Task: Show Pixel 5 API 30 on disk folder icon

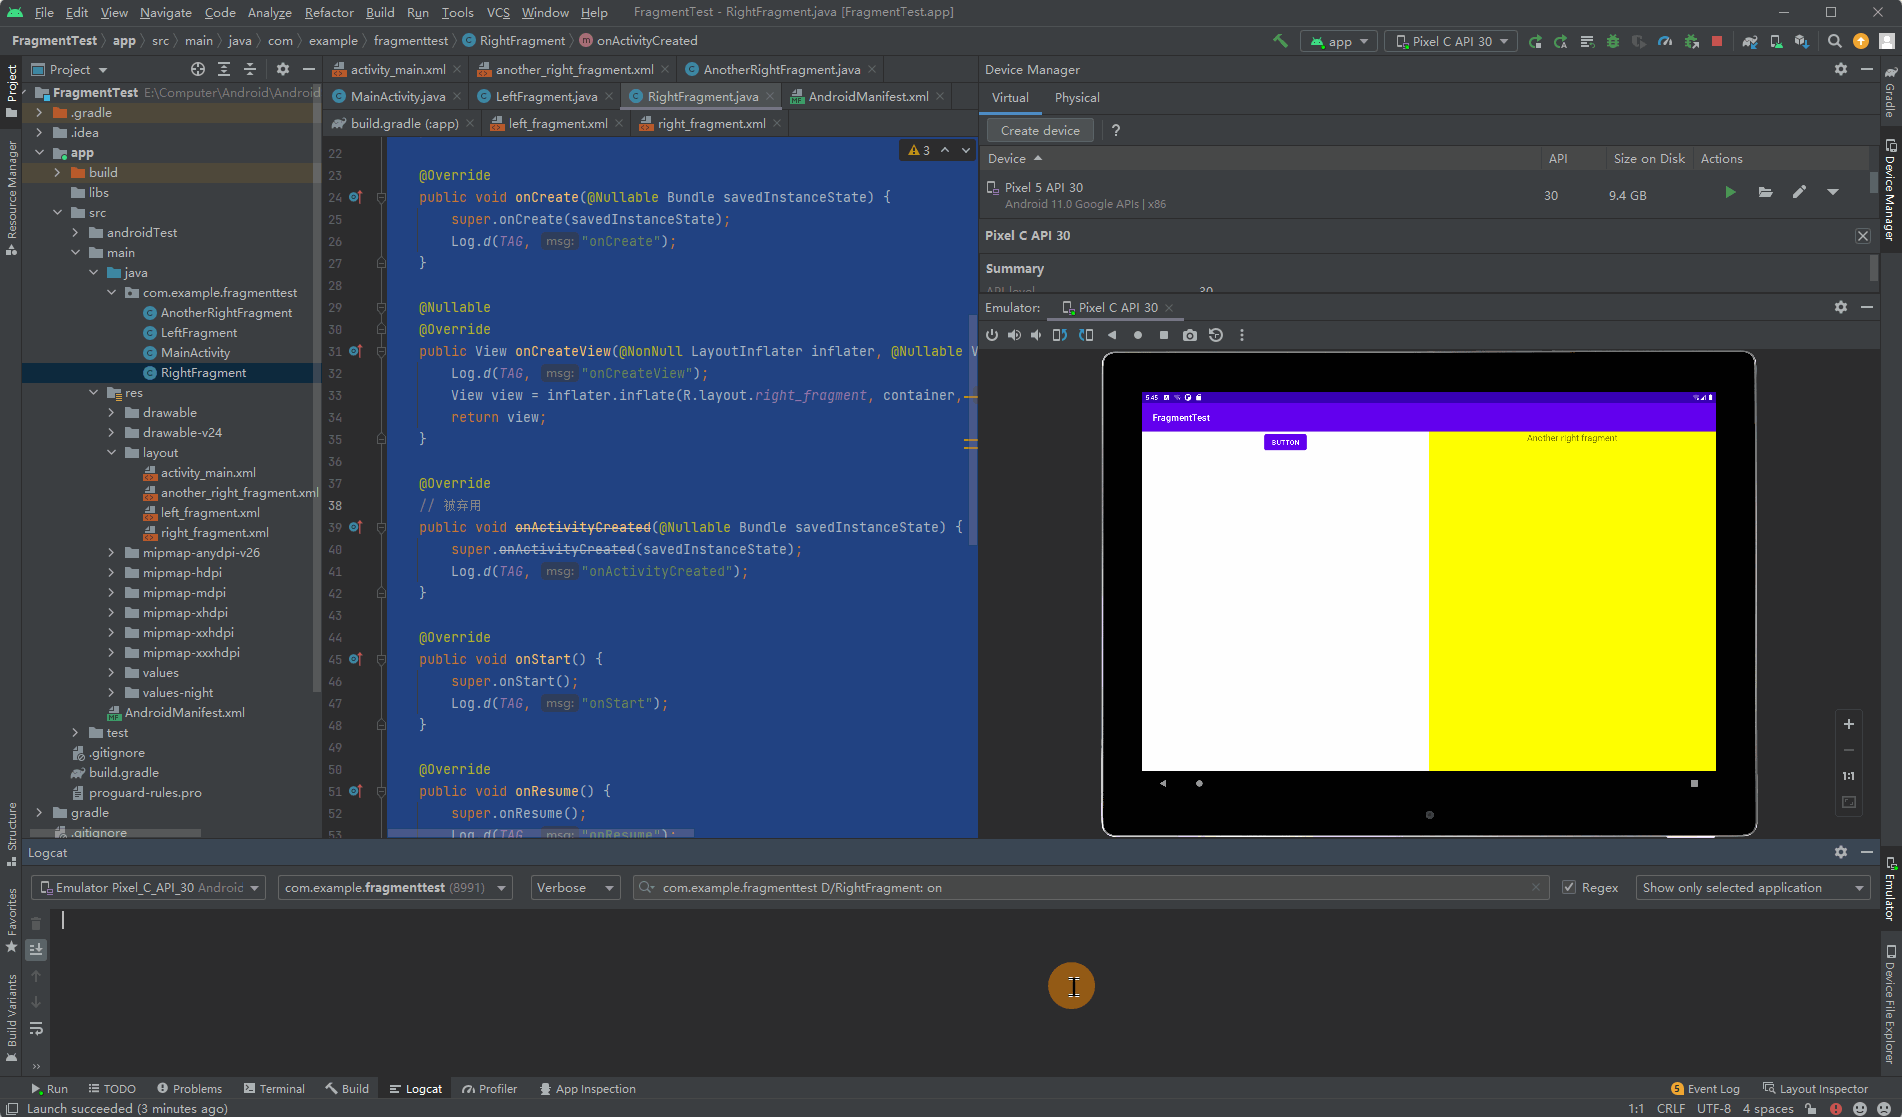Action: tap(1765, 192)
